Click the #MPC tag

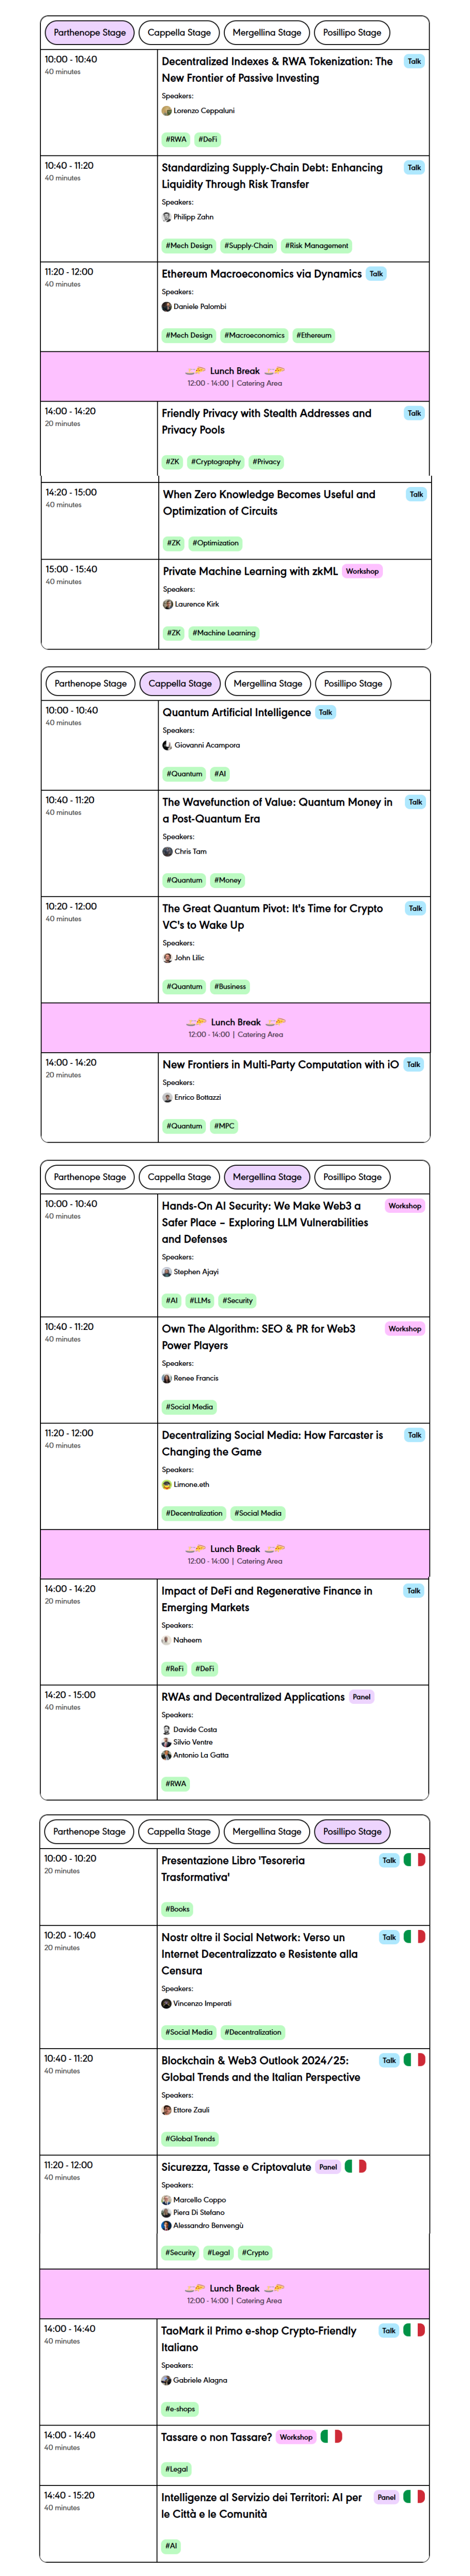click(225, 1126)
